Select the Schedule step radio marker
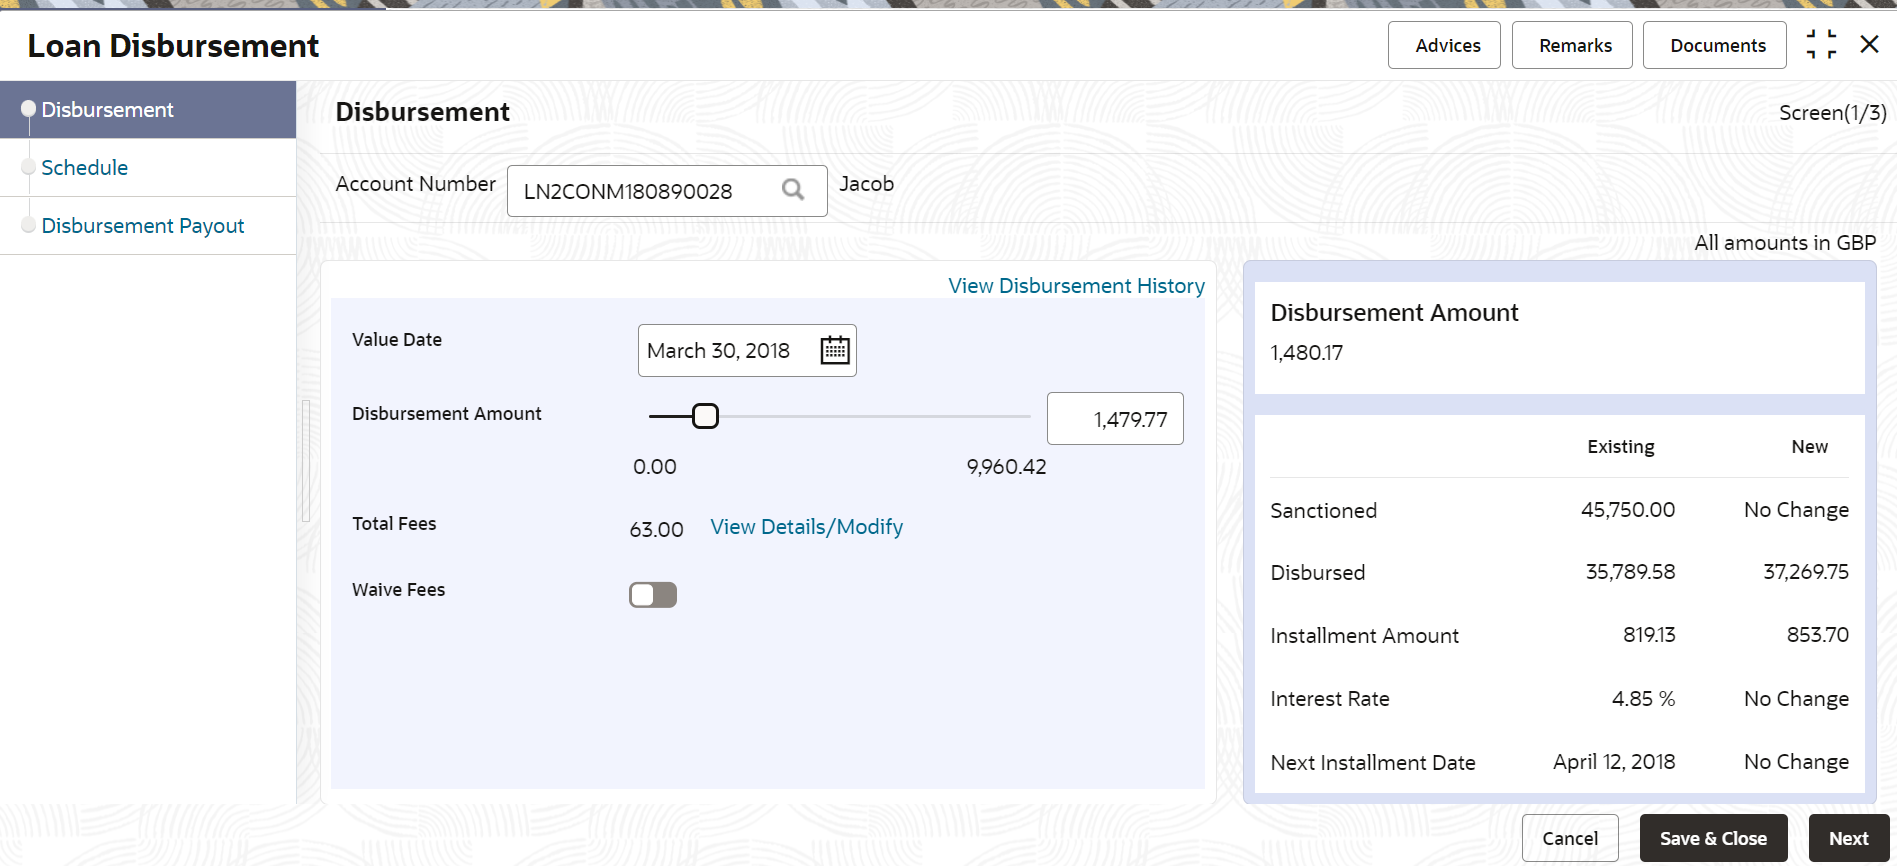 pyautogui.click(x=28, y=167)
